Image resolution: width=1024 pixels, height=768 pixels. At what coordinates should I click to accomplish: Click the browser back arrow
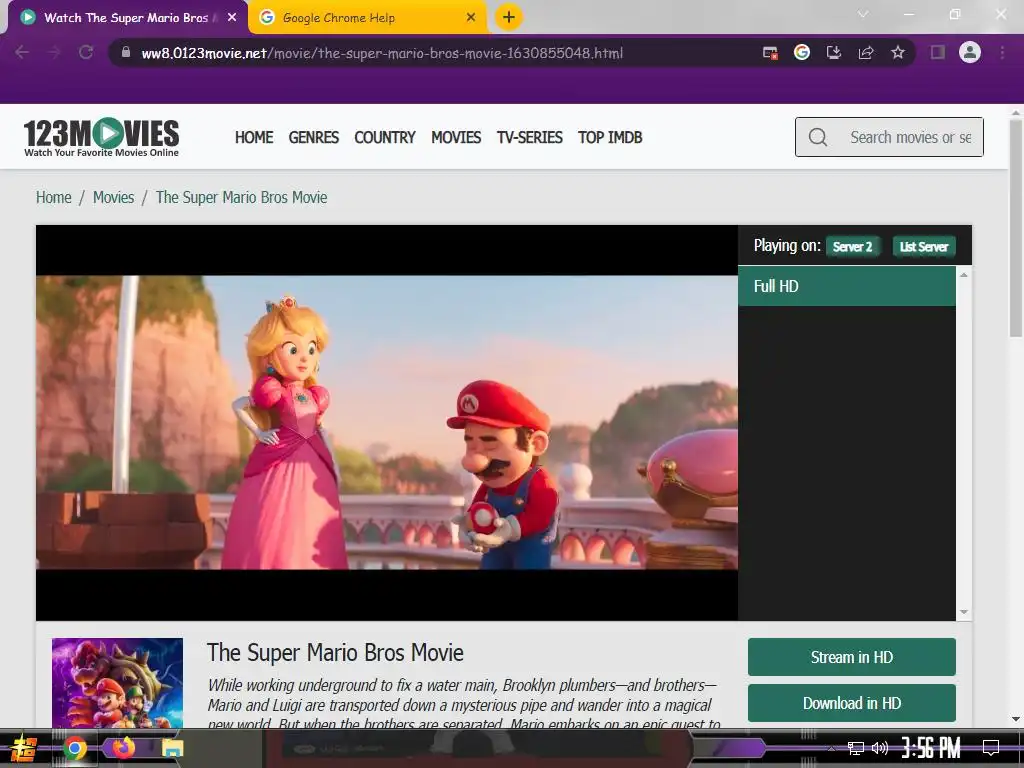tap(22, 52)
